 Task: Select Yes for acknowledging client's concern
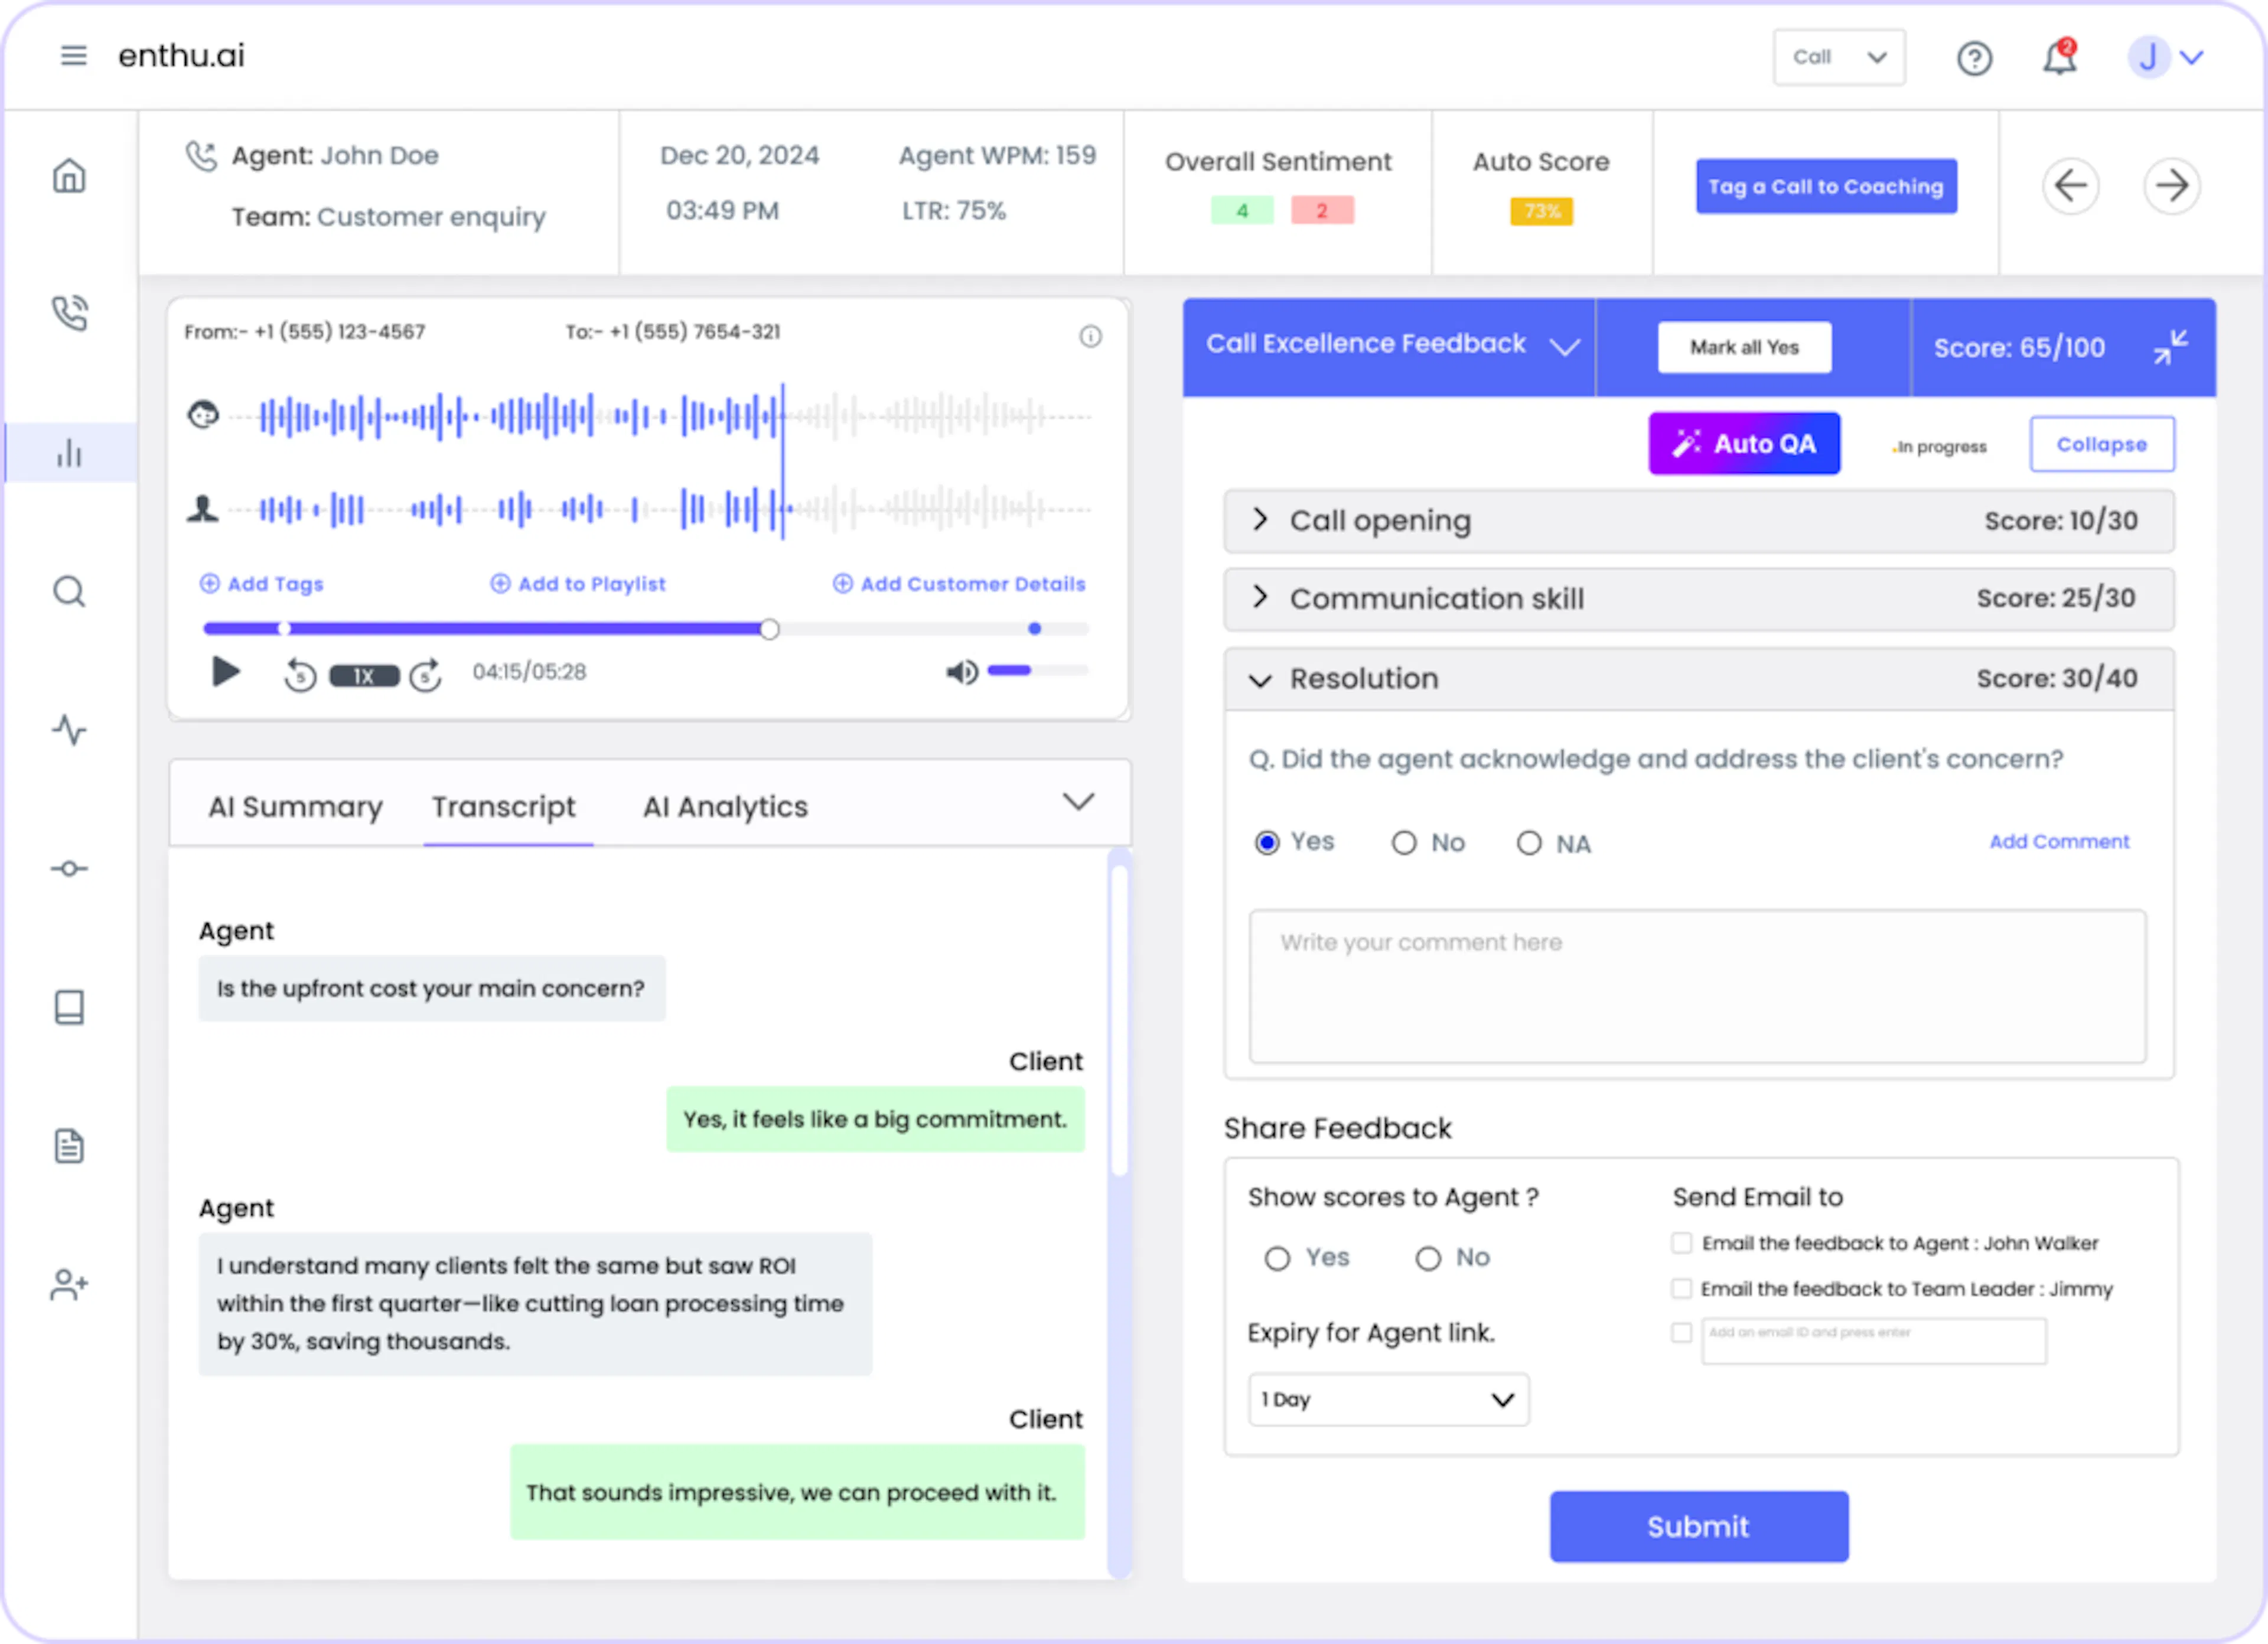[x=1267, y=843]
